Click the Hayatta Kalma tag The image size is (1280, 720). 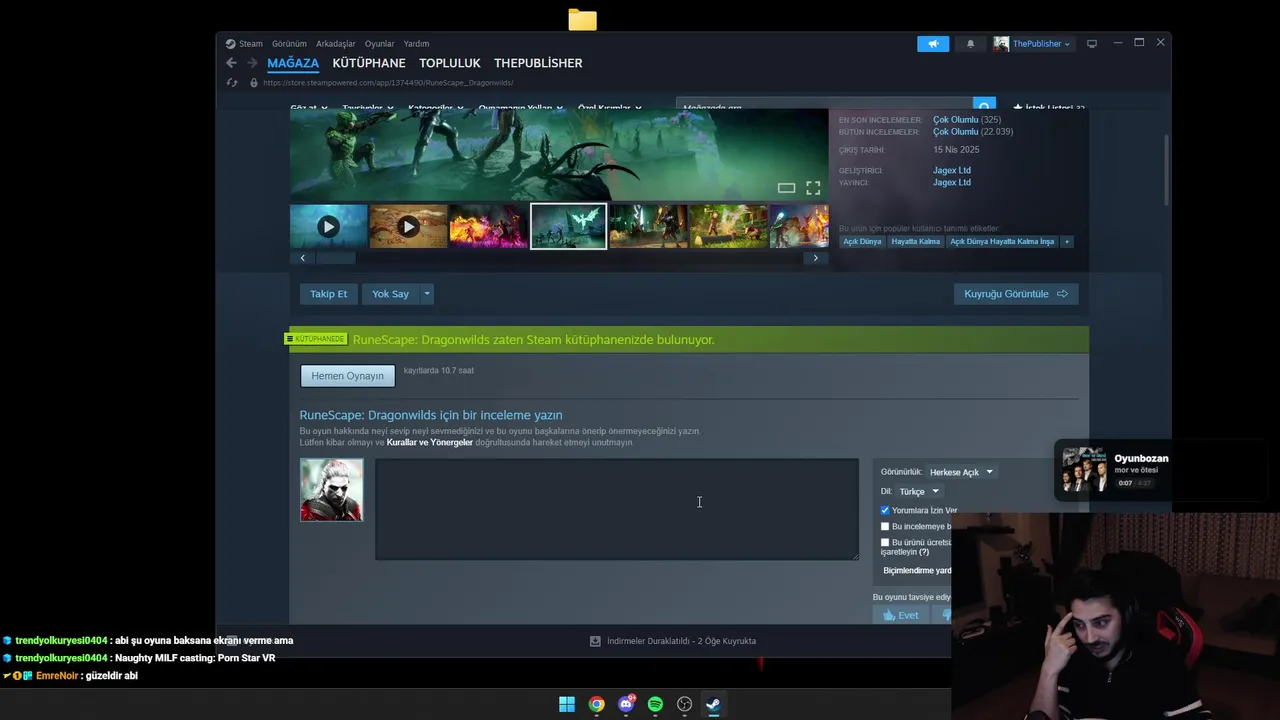(916, 241)
